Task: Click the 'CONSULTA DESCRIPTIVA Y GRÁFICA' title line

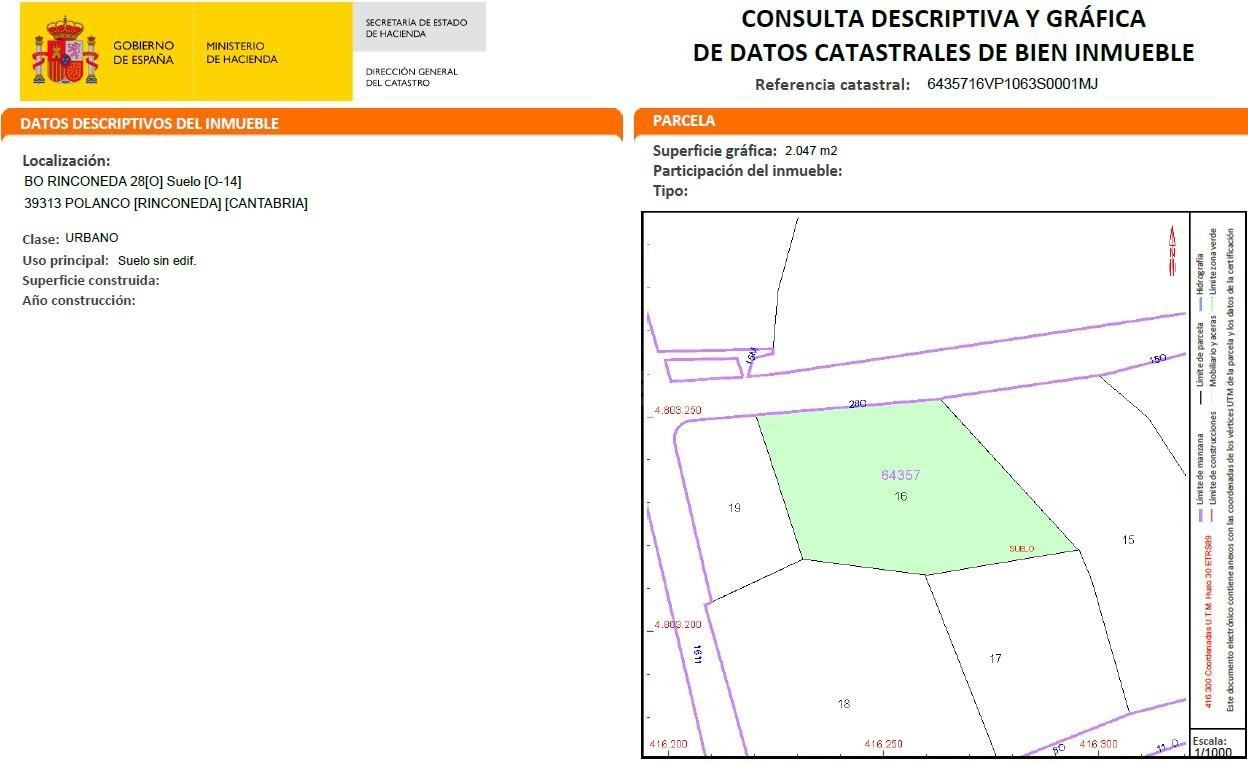Action: coord(943,19)
